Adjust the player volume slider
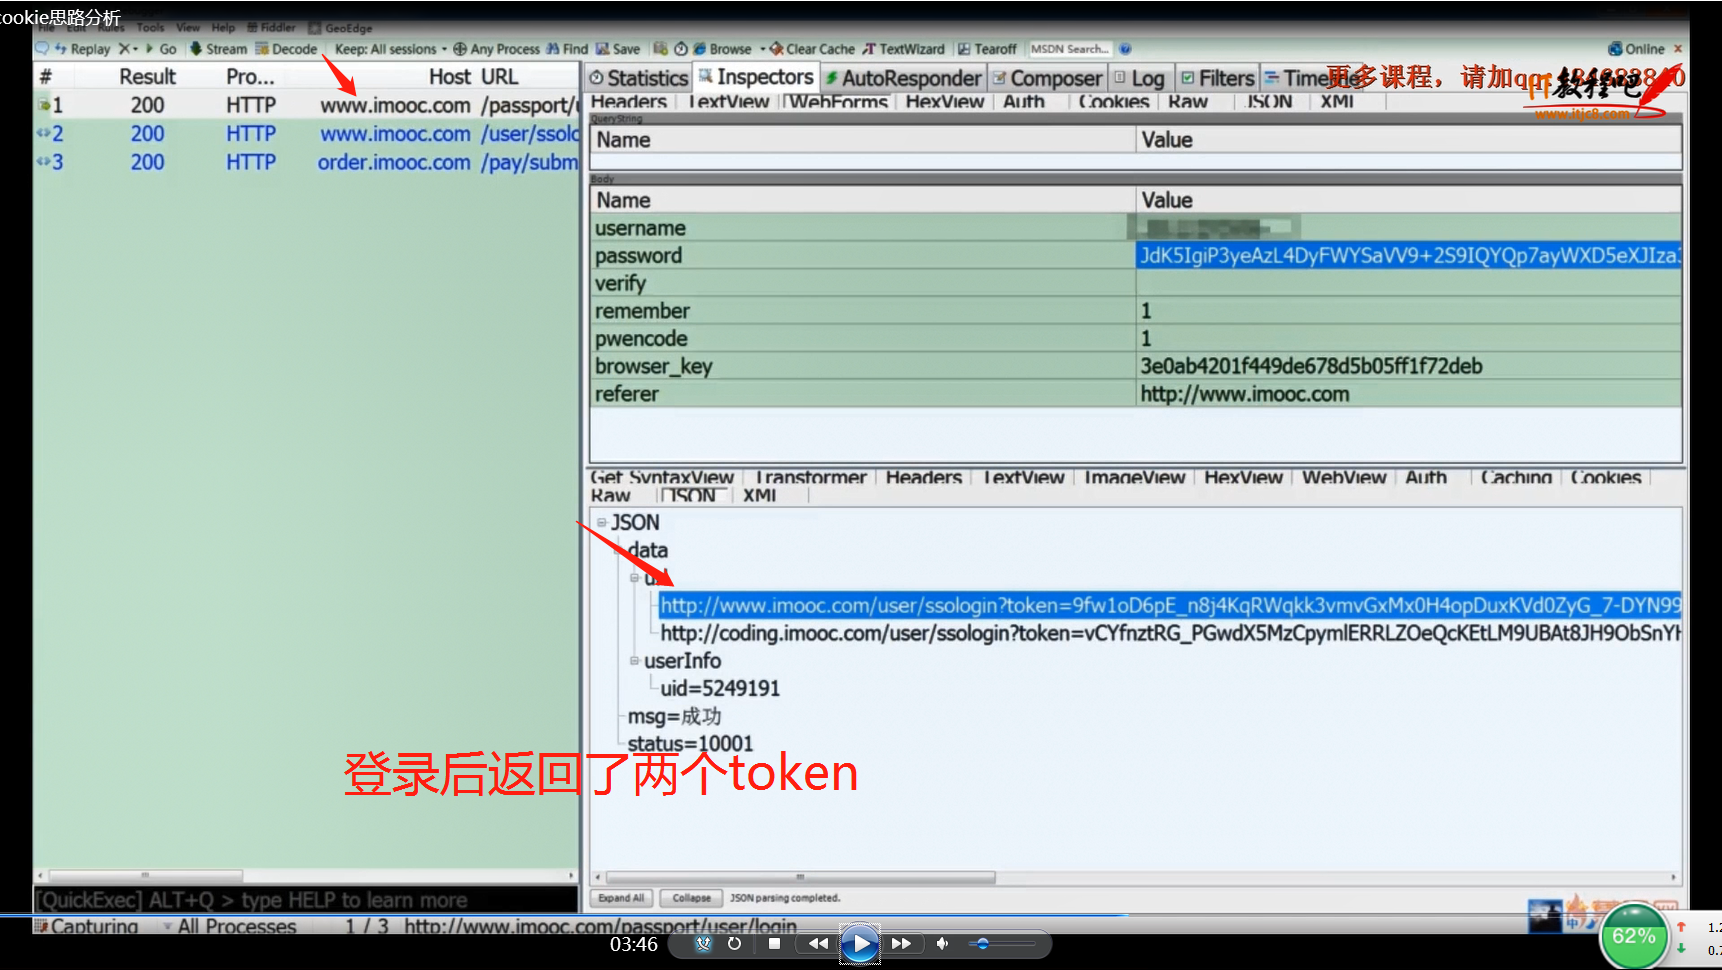The width and height of the screenshot is (1722, 970). [1001, 943]
